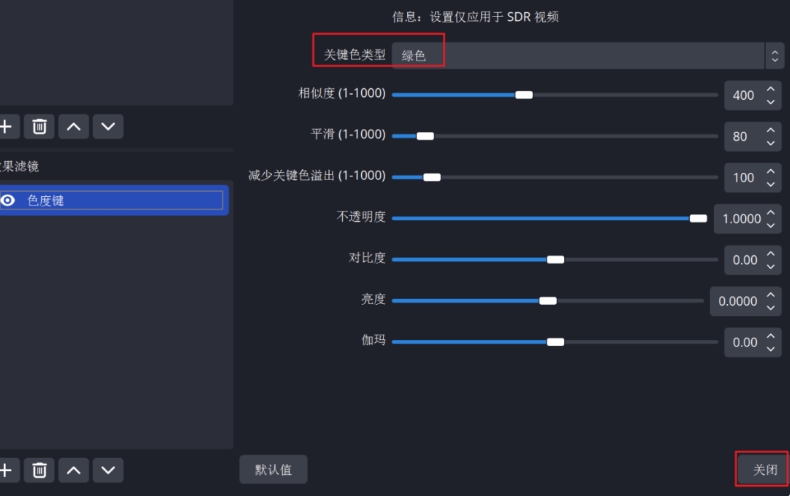This screenshot has width=790, height=496.
Task: Move the 色度键 filter up with bottom arrow
Action: pos(74,470)
